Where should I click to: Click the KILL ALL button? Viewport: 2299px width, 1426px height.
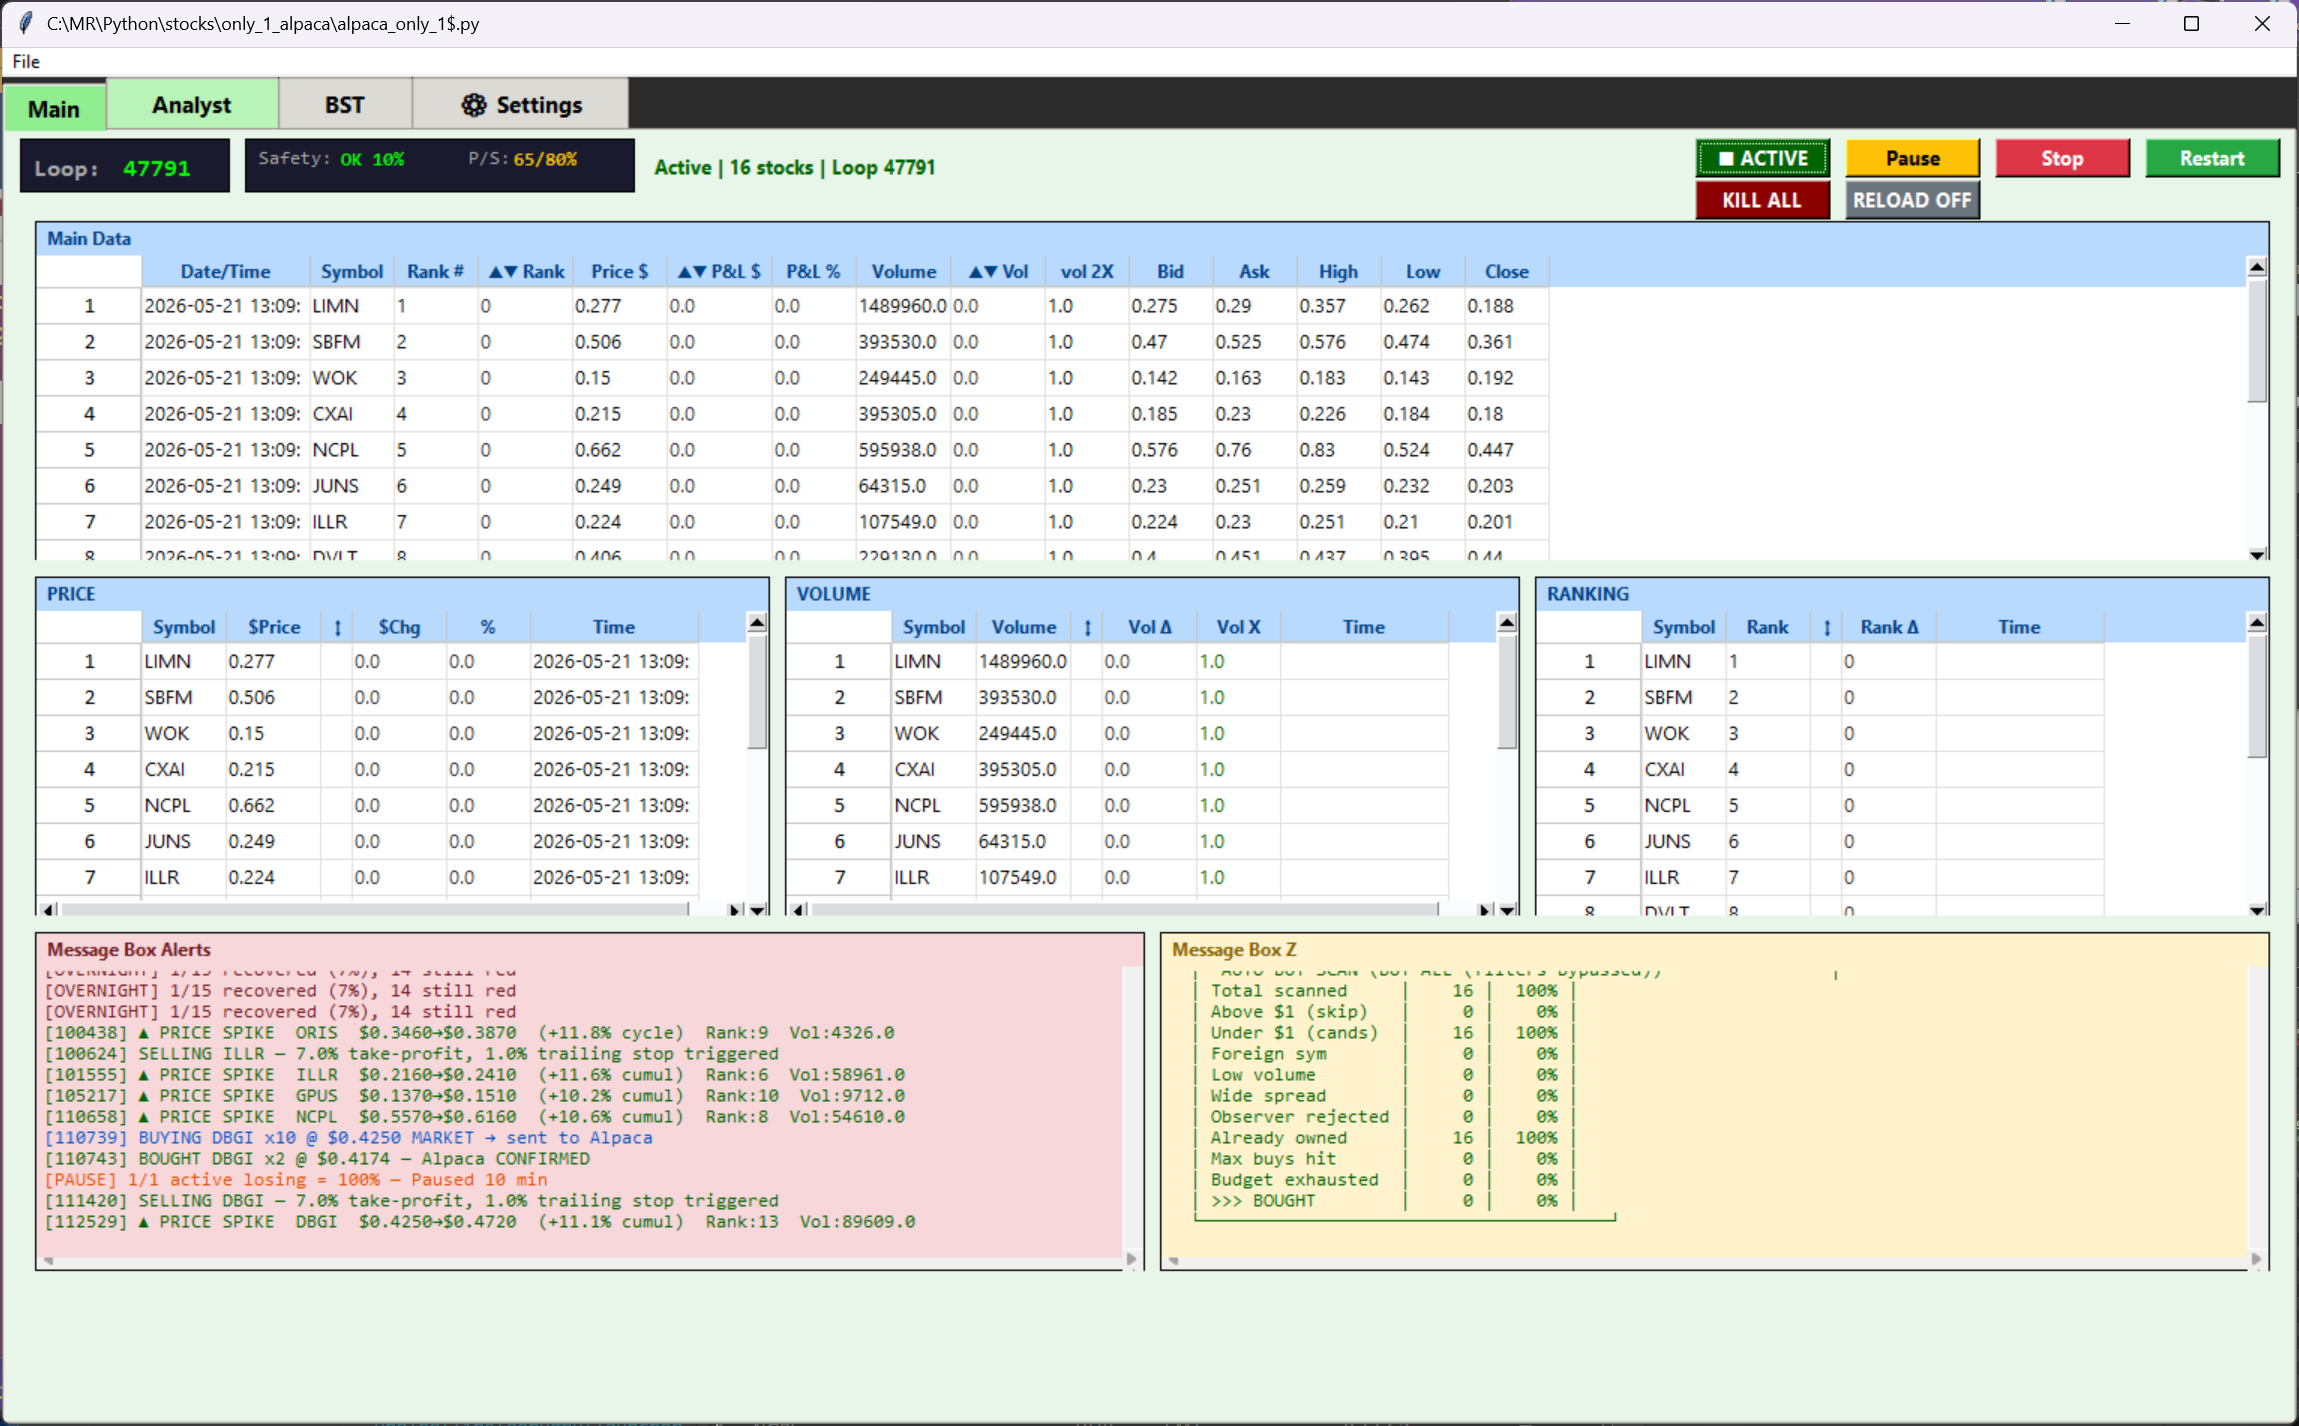1762,200
